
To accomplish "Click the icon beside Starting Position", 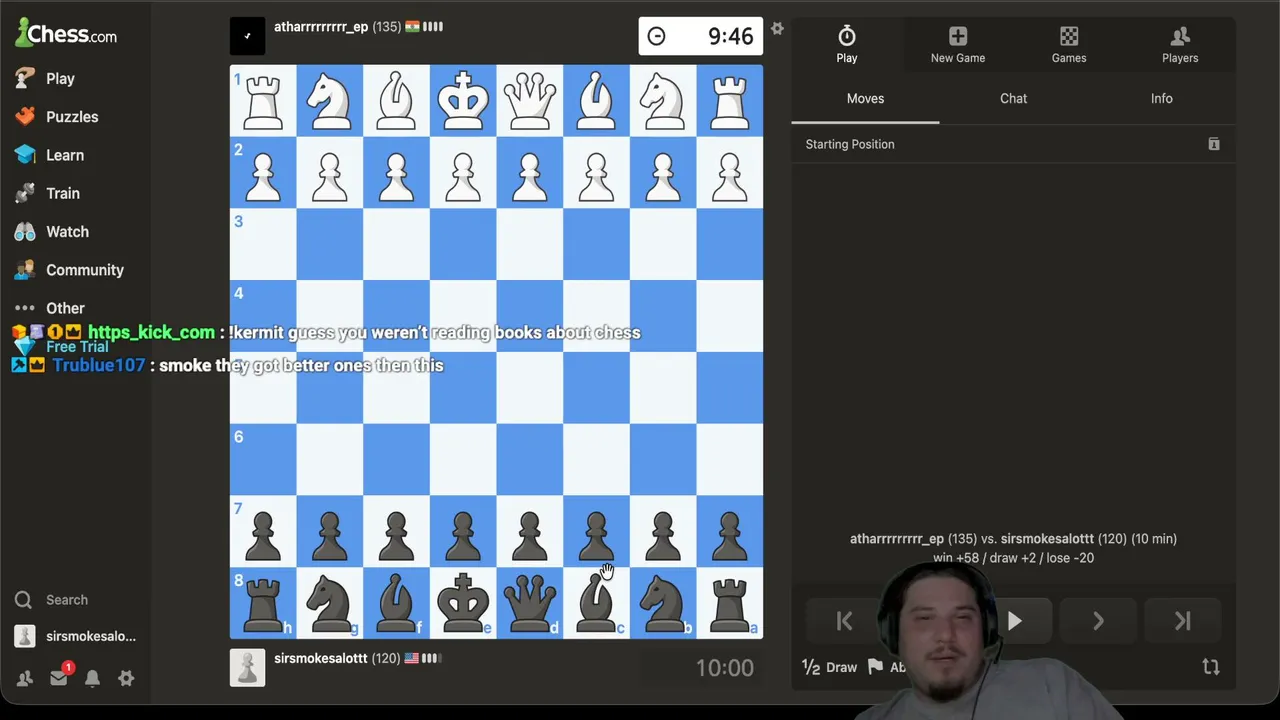I will click(1214, 144).
